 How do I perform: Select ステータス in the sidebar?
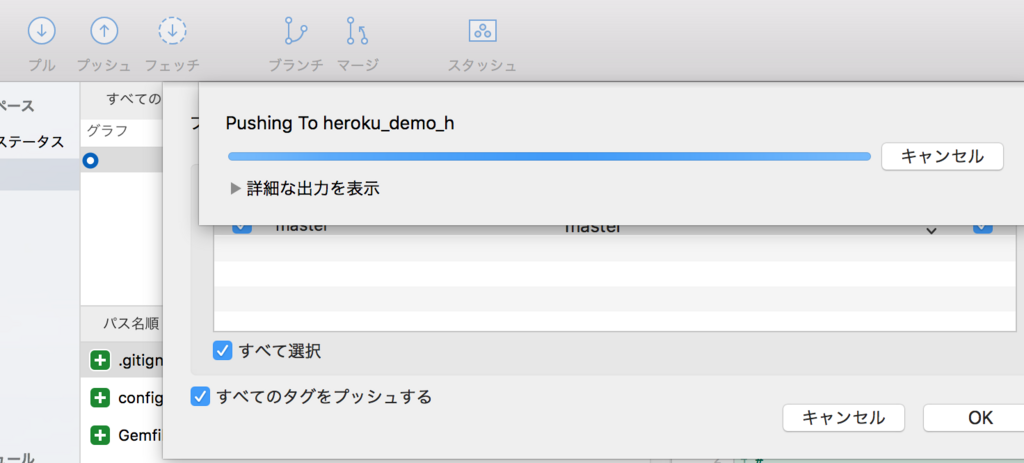point(32,142)
